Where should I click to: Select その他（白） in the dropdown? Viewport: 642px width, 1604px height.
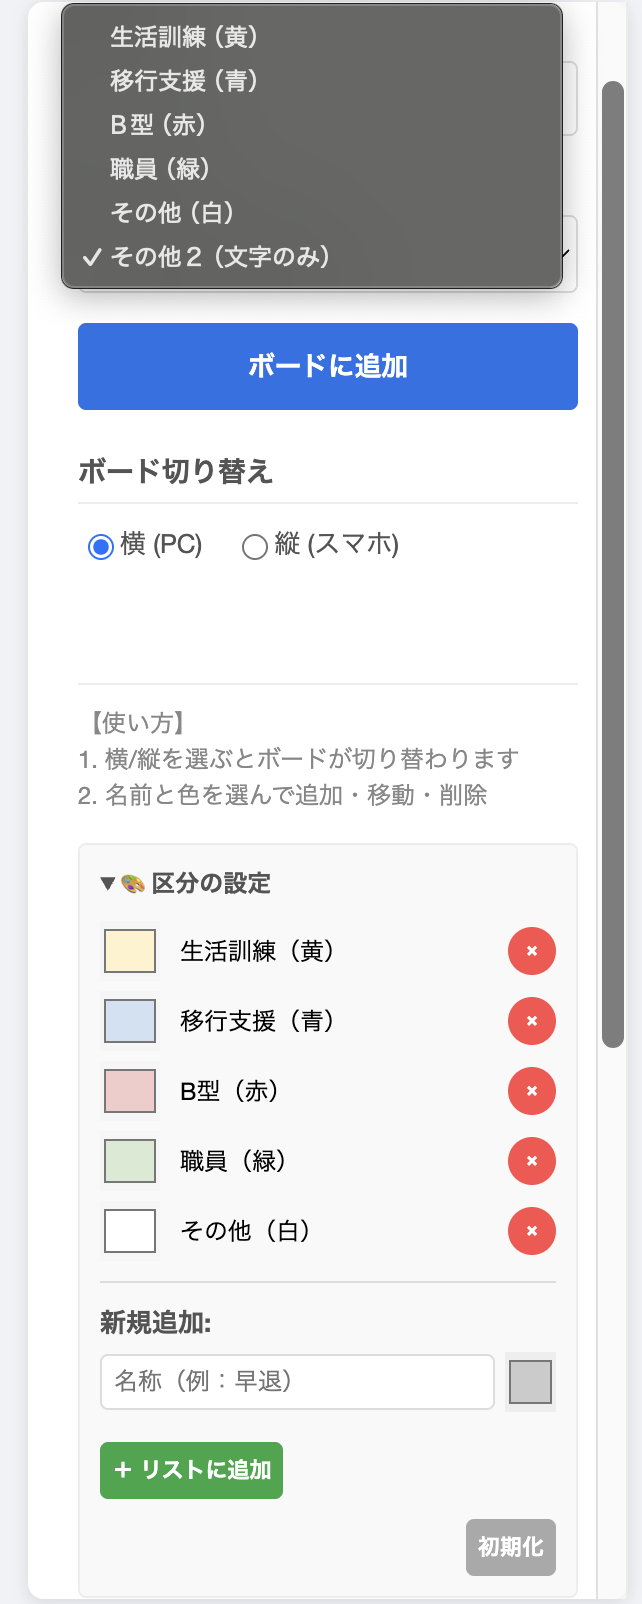(x=172, y=213)
